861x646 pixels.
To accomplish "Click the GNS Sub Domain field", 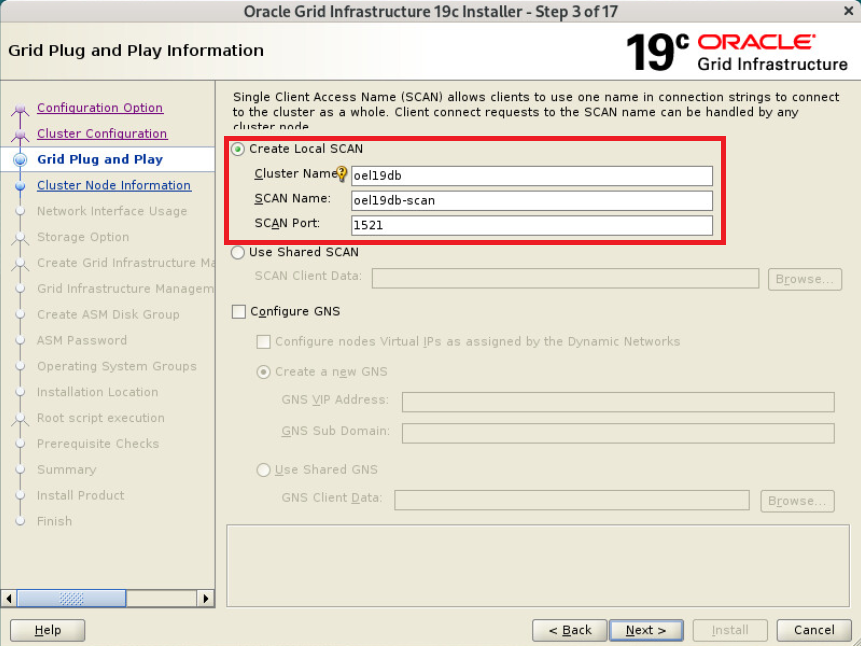I will click(618, 433).
